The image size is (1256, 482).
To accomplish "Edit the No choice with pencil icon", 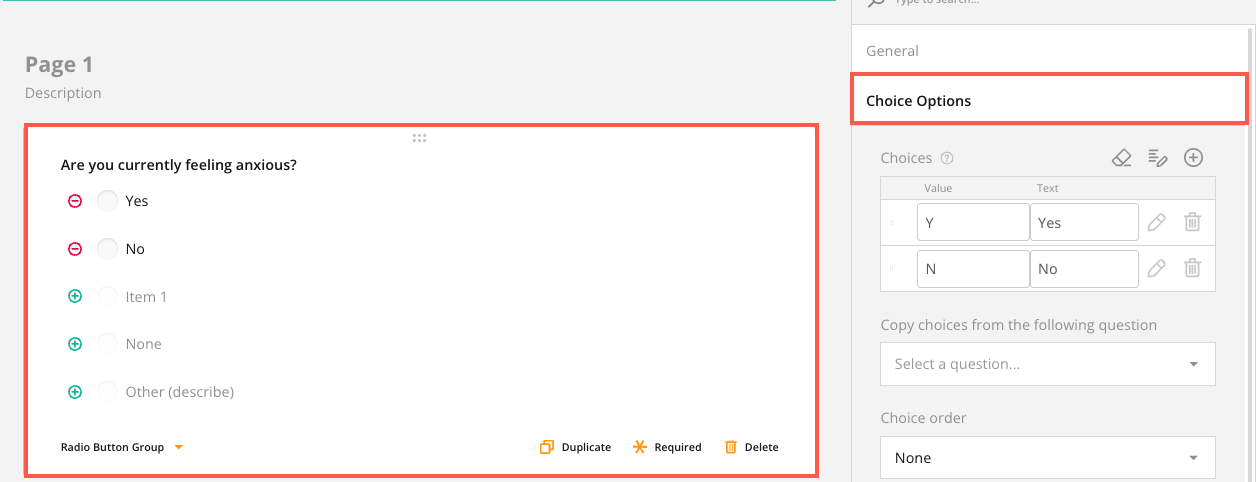I will tap(1157, 268).
